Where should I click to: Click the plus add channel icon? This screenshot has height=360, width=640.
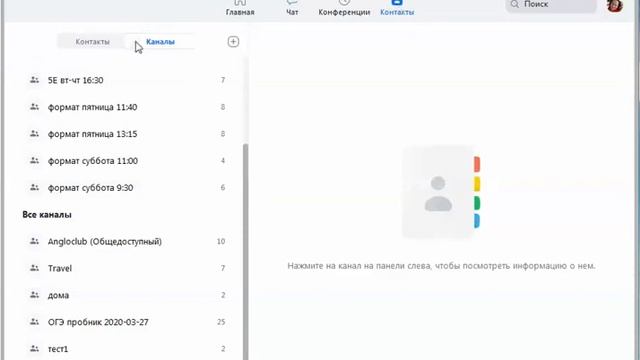[x=233, y=42]
